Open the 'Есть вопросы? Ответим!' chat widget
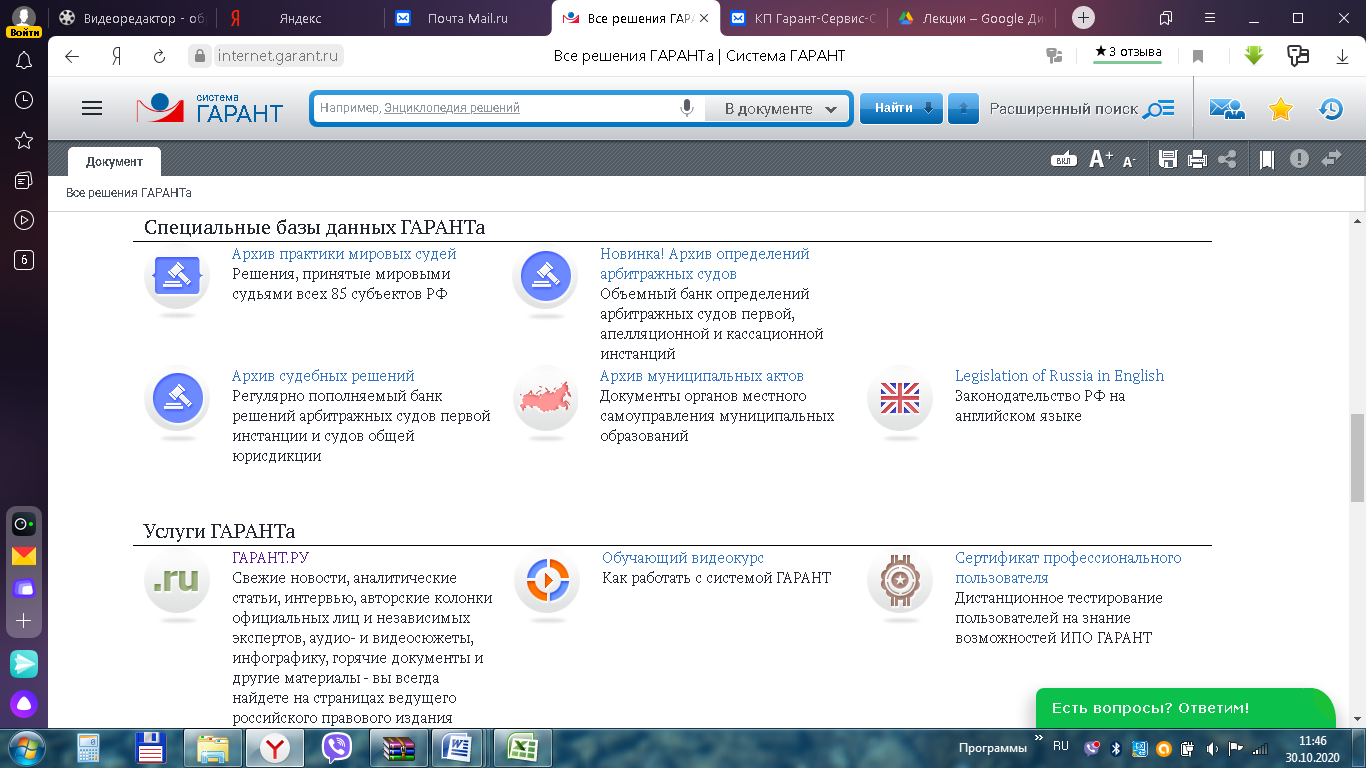The width and height of the screenshot is (1366, 768). coord(1185,708)
